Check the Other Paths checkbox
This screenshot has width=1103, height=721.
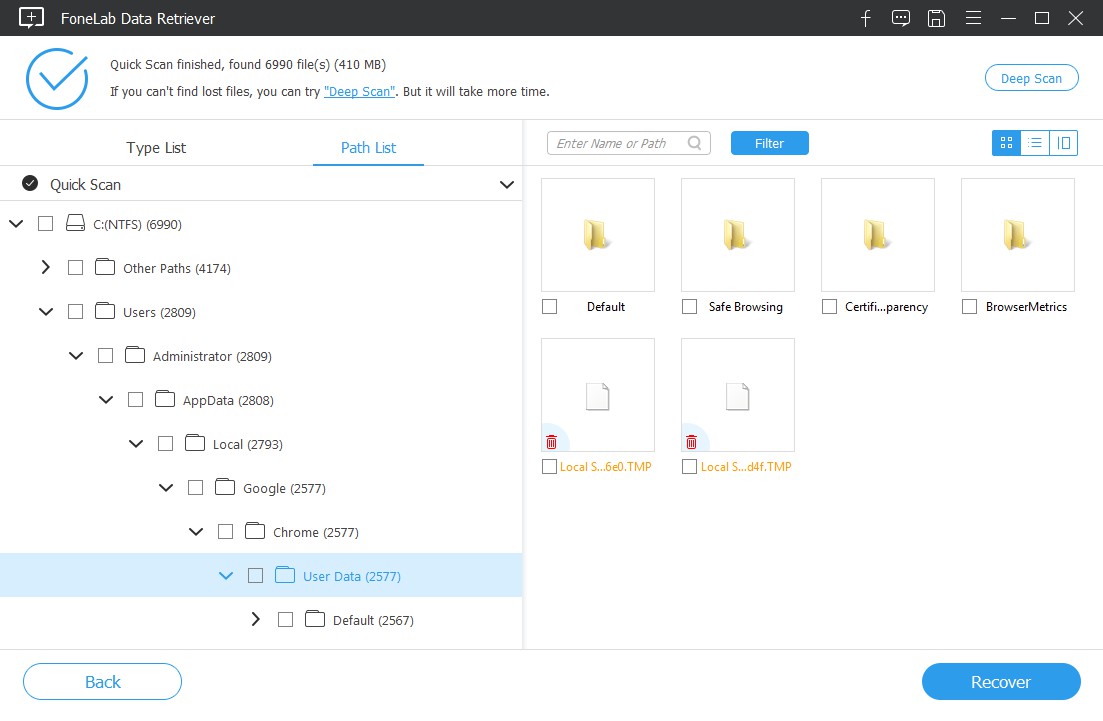75,267
